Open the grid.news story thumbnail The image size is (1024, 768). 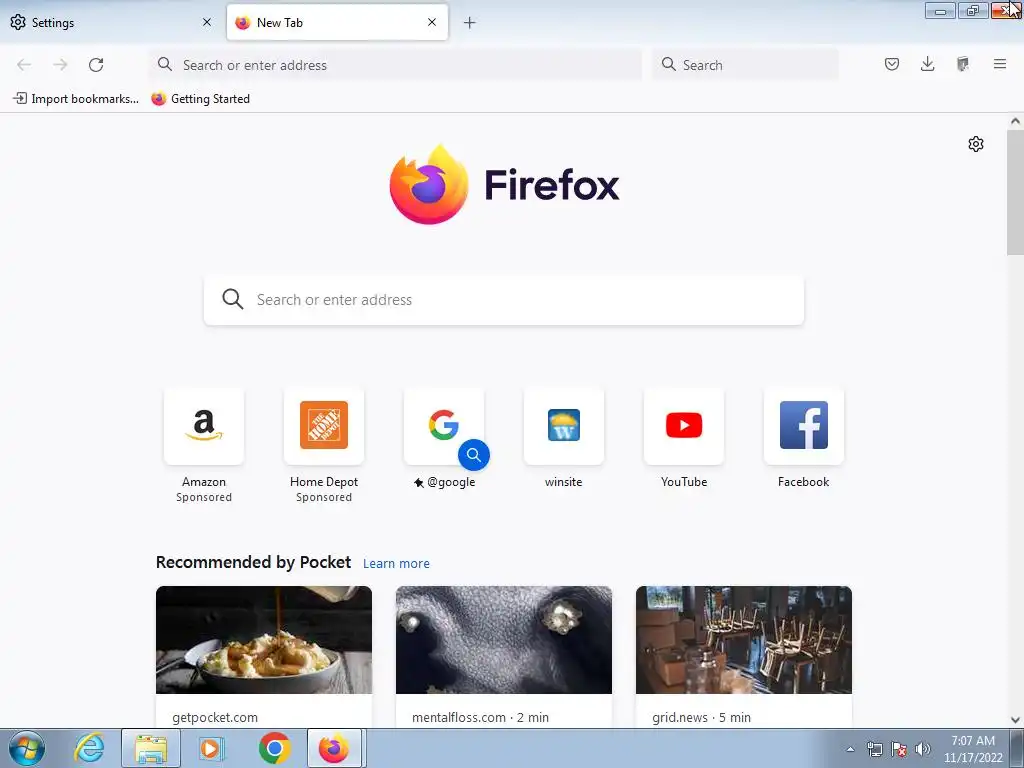(744, 640)
